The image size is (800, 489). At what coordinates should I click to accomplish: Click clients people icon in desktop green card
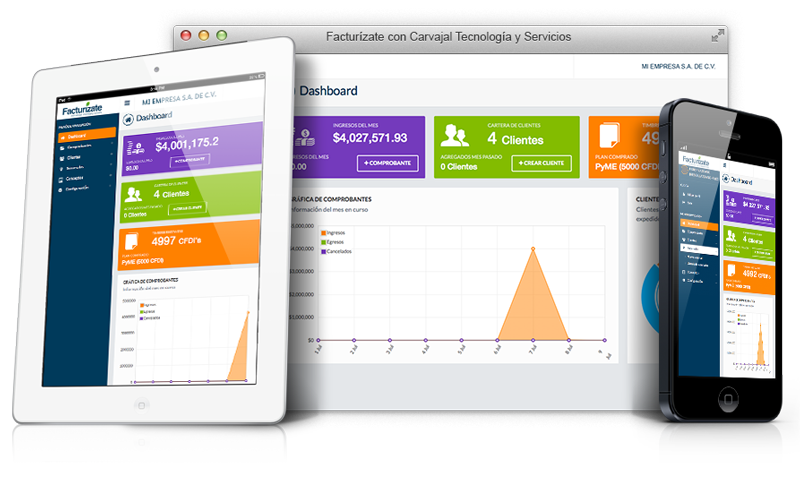point(455,135)
